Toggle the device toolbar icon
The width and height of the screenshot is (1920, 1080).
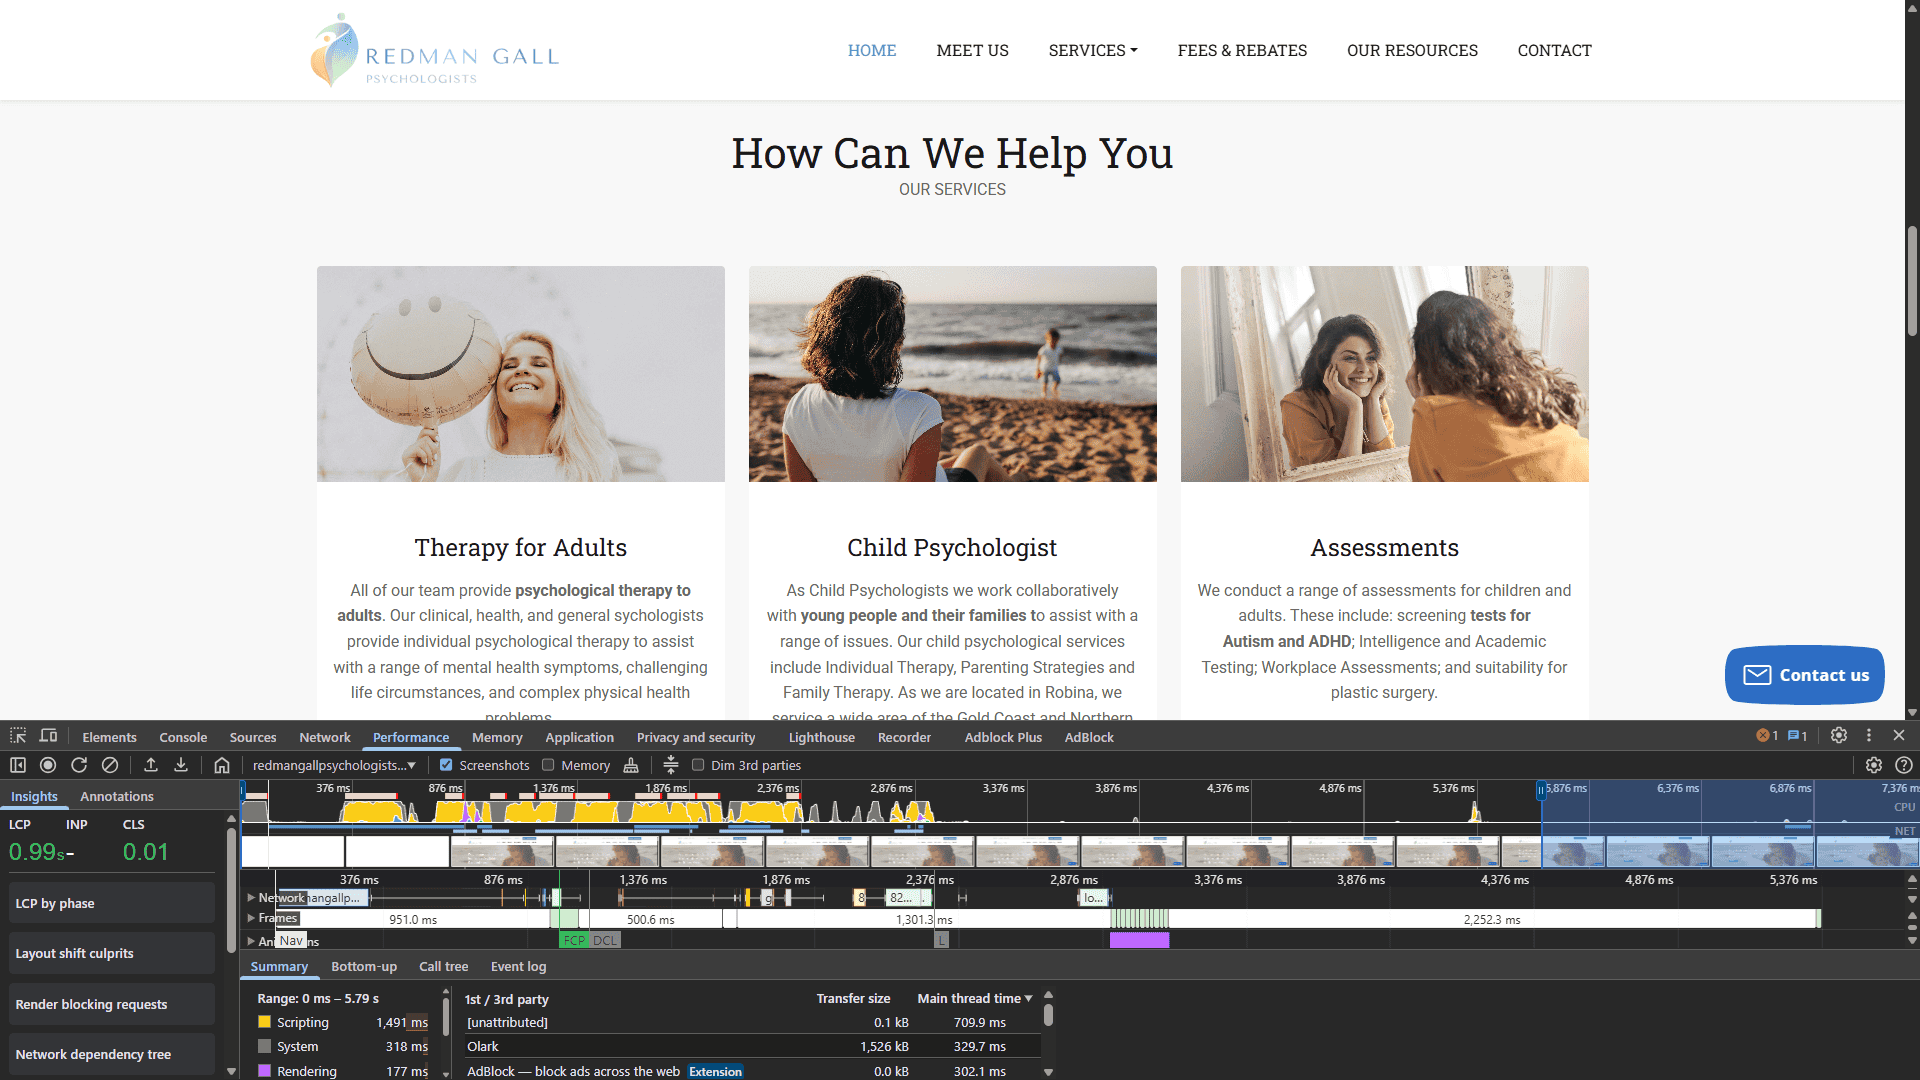coord(48,736)
